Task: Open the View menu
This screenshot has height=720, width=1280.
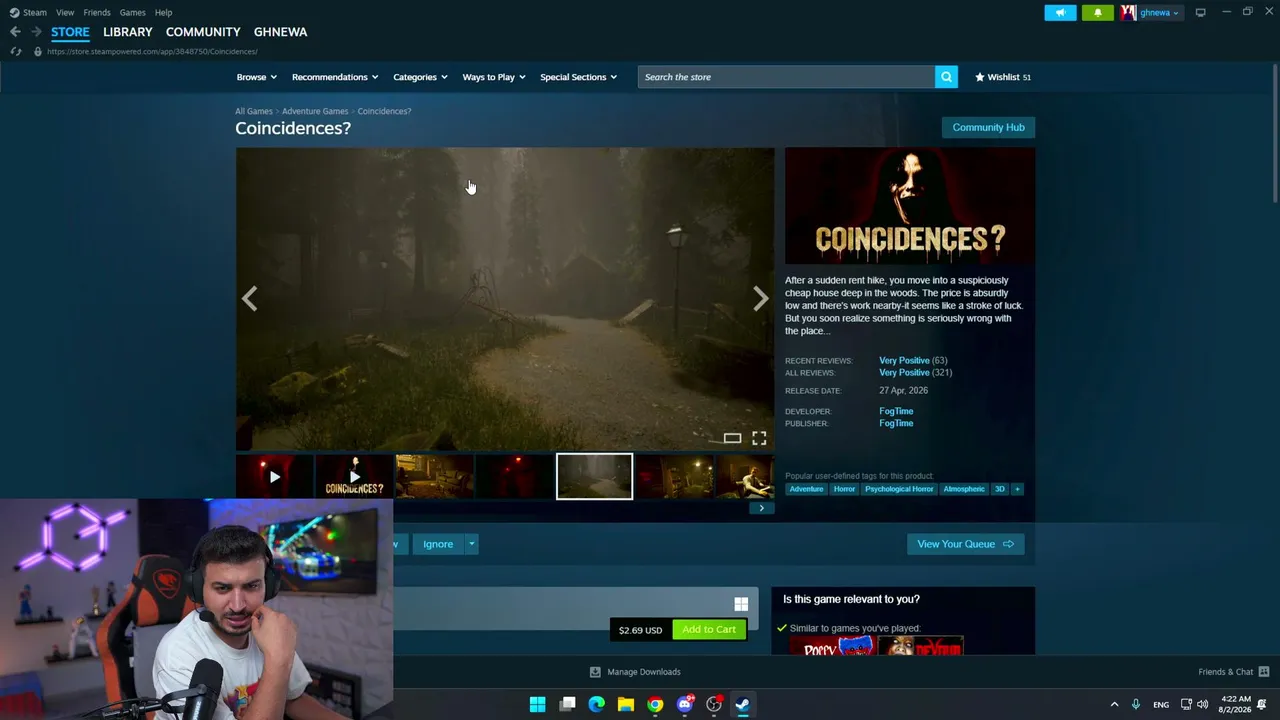Action: [65, 12]
